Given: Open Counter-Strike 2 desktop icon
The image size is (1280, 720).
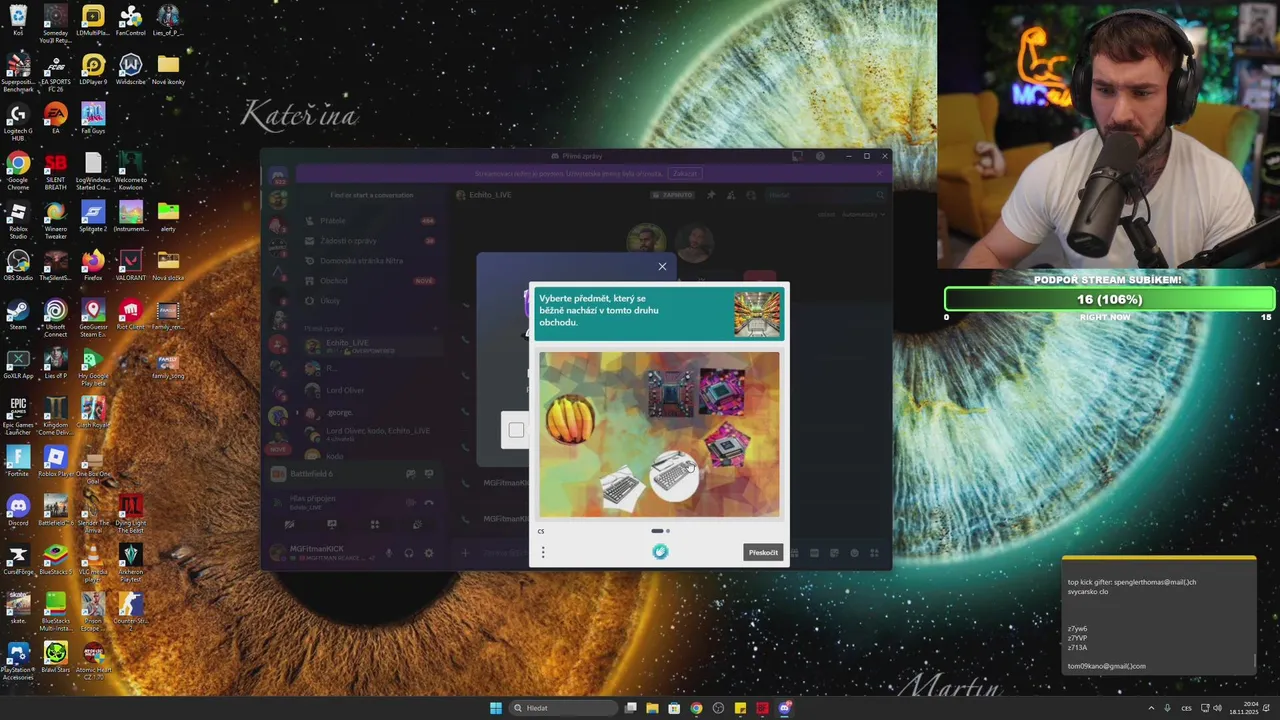Looking at the screenshot, I should 130,612.
